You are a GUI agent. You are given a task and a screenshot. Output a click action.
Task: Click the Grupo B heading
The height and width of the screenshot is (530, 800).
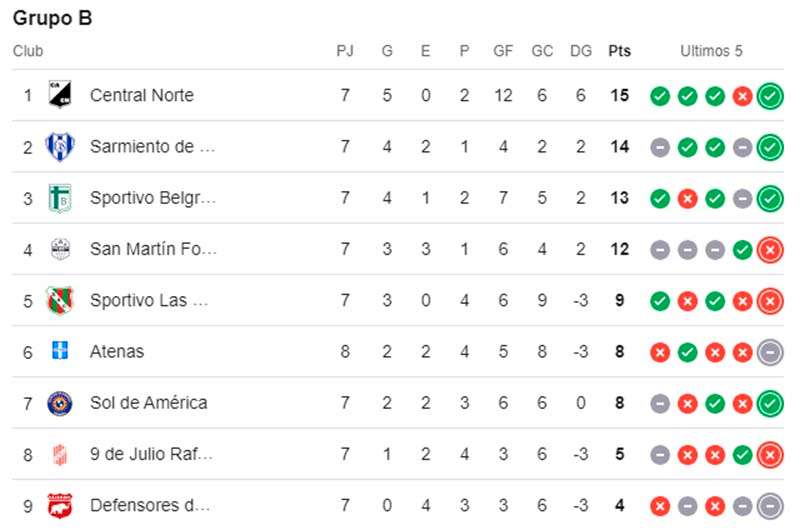coord(53,18)
